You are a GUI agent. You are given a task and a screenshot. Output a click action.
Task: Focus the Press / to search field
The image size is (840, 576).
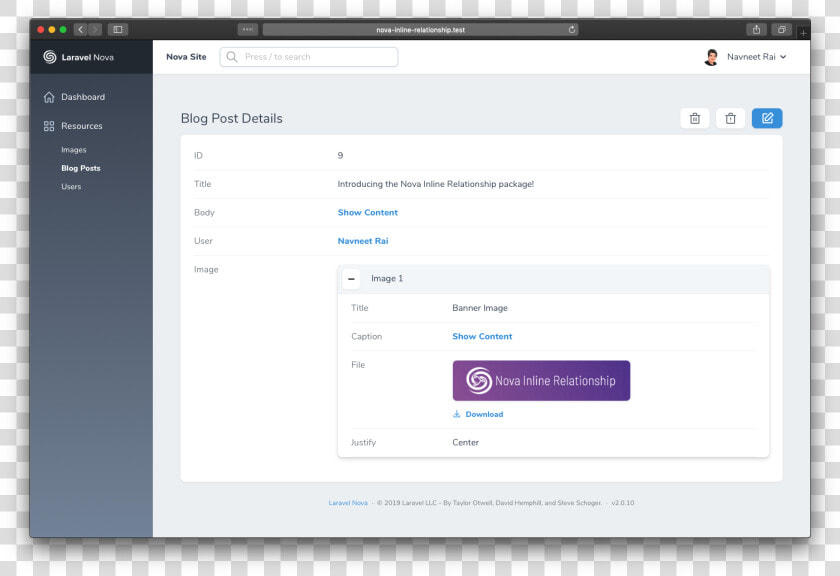pos(309,57)
